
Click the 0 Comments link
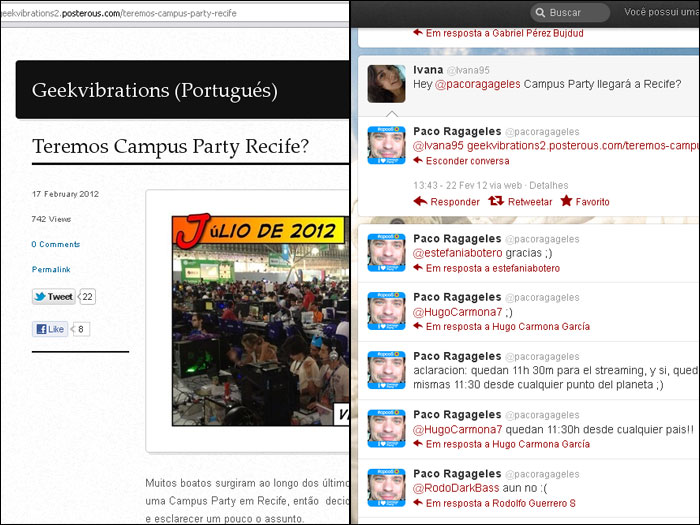56,244
